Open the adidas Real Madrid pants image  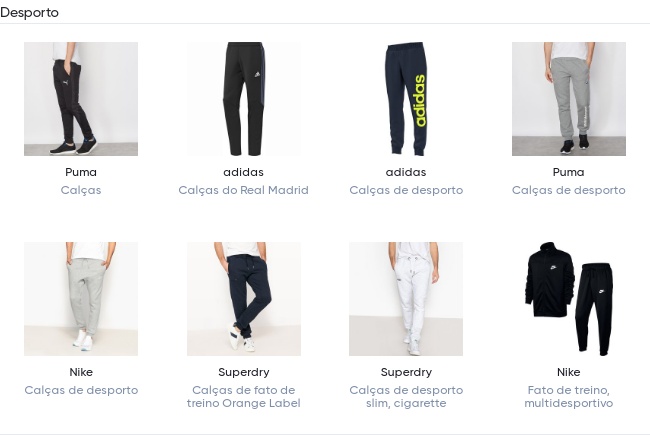(x=244, y=99)
